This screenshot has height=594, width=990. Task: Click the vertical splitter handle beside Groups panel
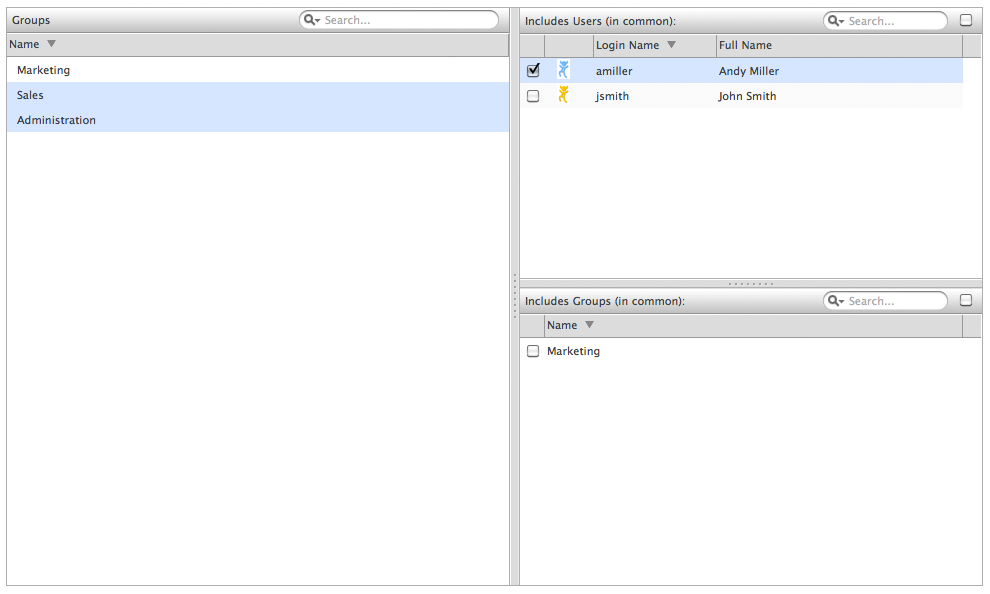[x=514, y=296]
